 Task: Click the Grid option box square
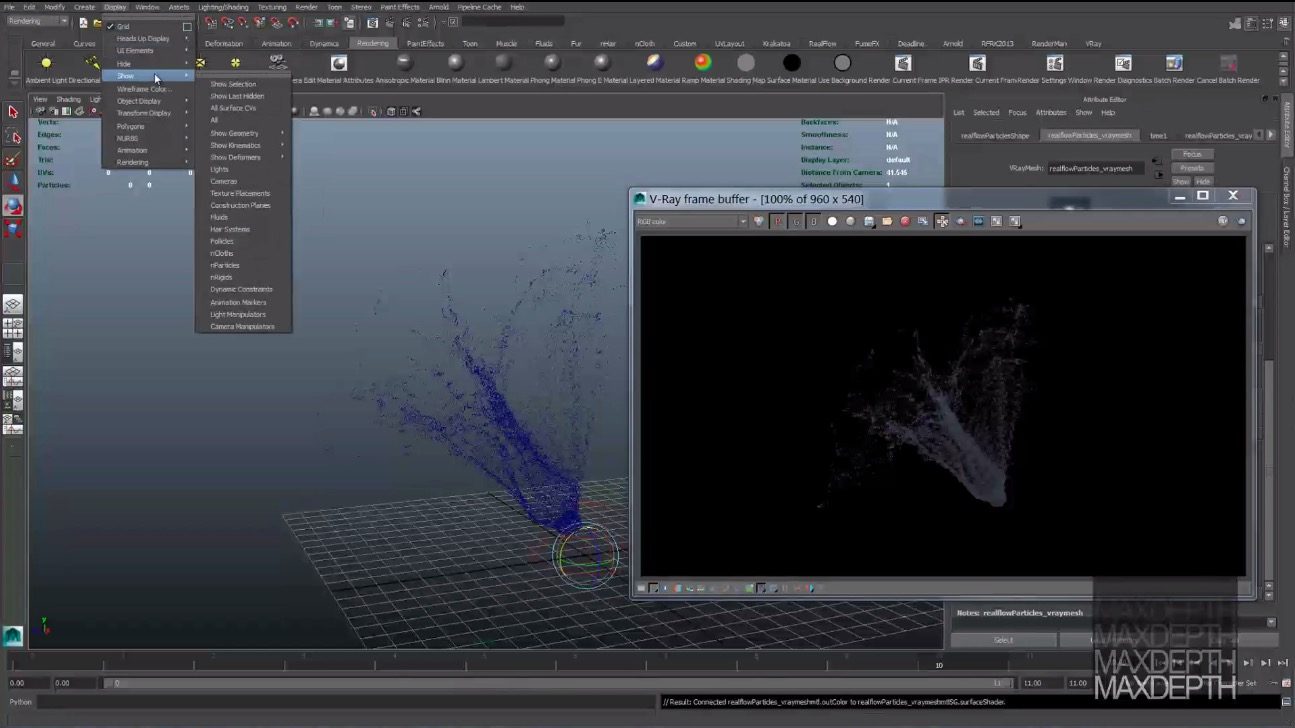[x=187, y=26]
